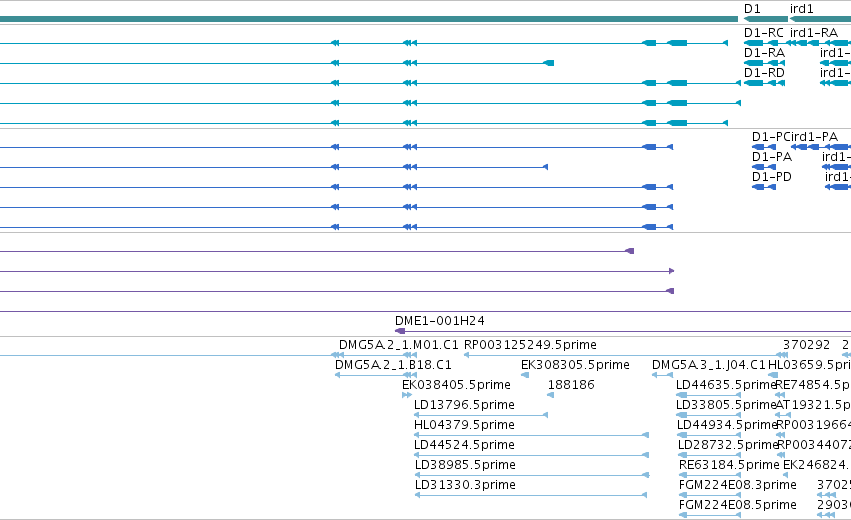Click the DMG5A.3_1.J04.C1 alignment label
Image resolution: width=851 pixels, height=520 pixels.
(709, 365)
